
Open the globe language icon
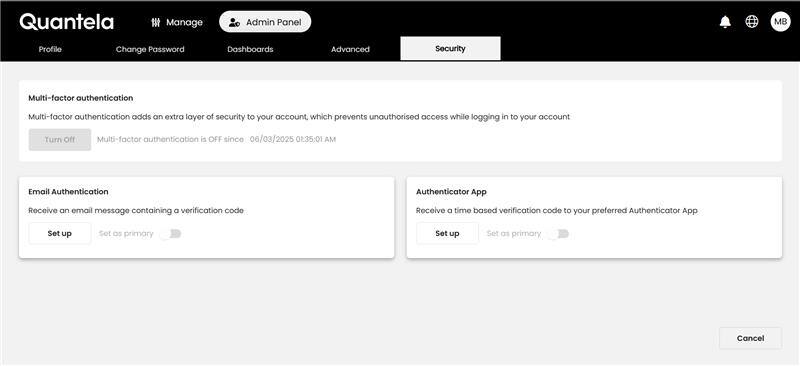[752, 21]
